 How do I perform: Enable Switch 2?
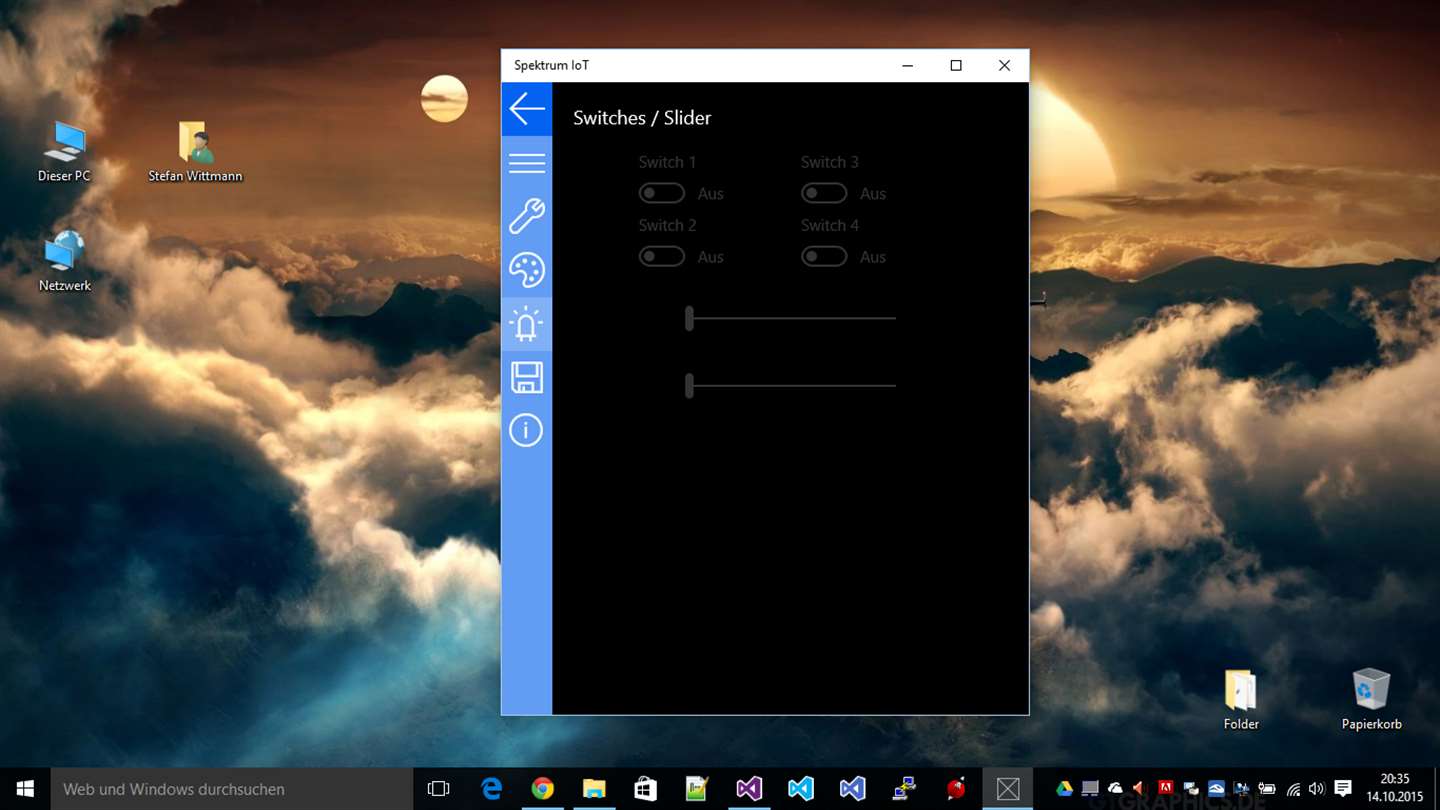click(662, 257)
